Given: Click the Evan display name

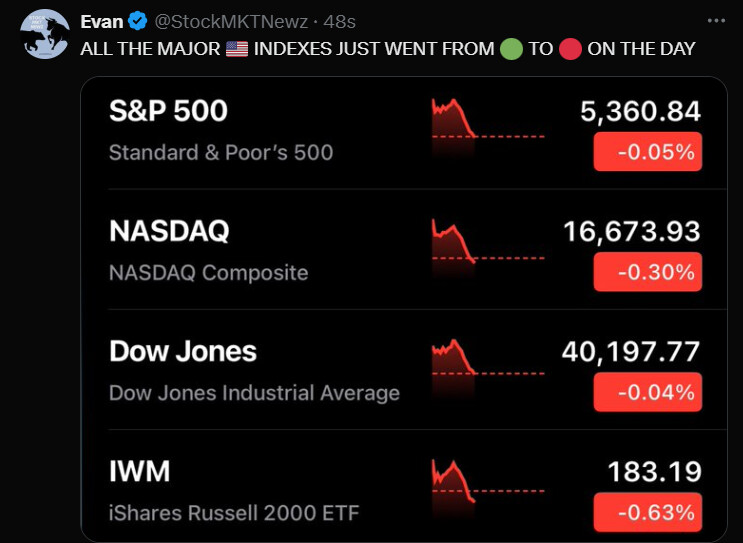Looking at the screenshot, I should [x=101, y=21].
